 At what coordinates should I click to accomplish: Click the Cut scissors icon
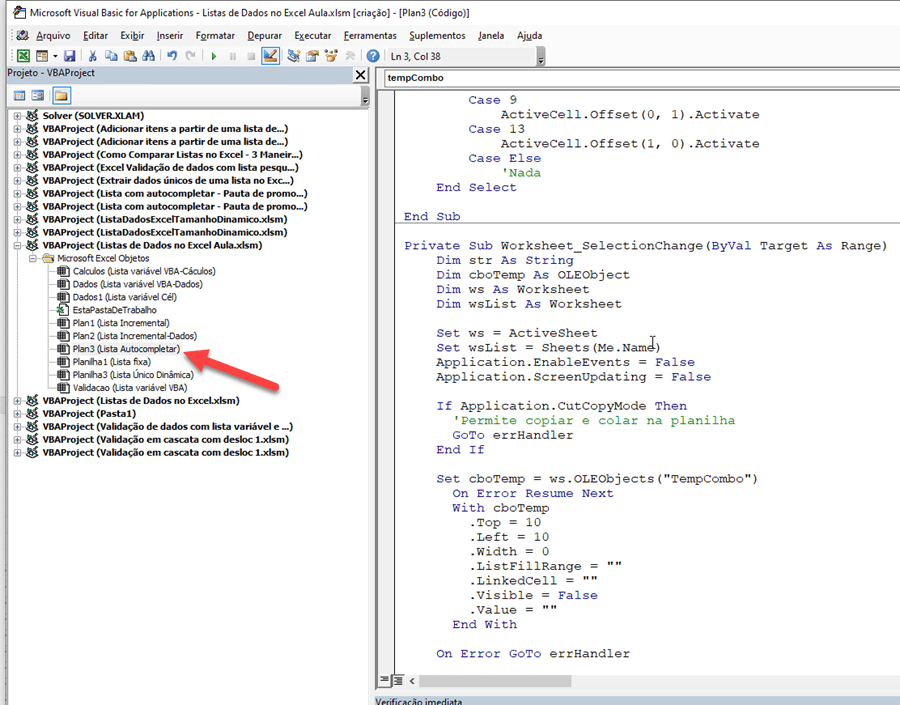[x=92, y=56]
